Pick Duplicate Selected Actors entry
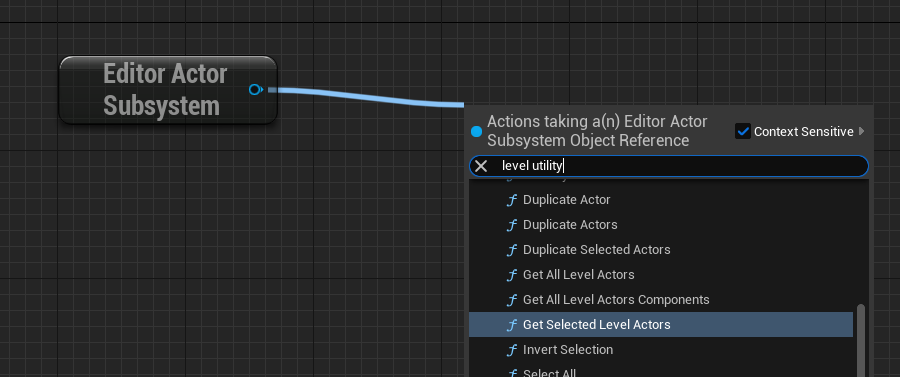This screenshot has width=900, height=377. [661, 250]
